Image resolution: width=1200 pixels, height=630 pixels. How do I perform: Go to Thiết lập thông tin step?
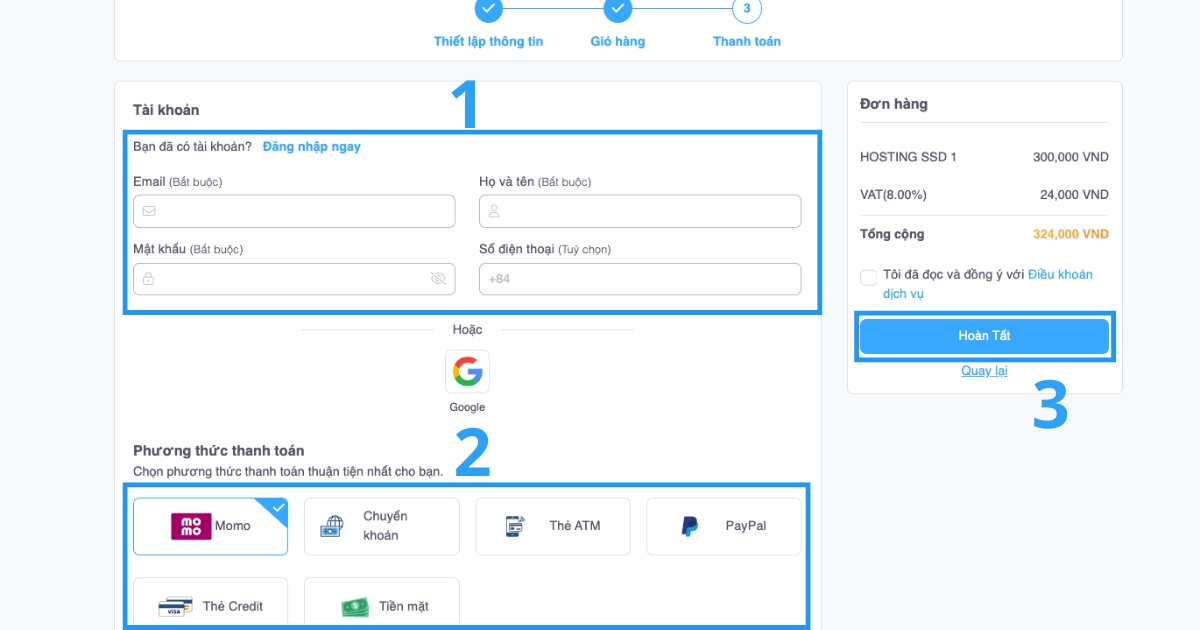(x=488, y=10)
